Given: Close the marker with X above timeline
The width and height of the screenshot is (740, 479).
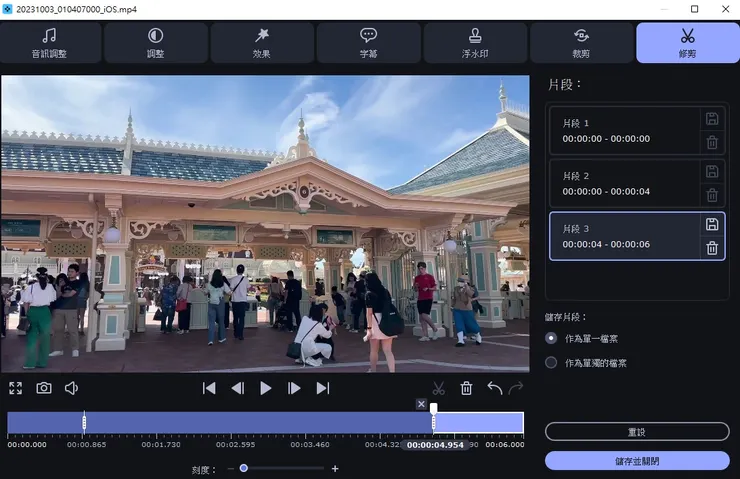Looking at the screenshot, I should point(421,404).
